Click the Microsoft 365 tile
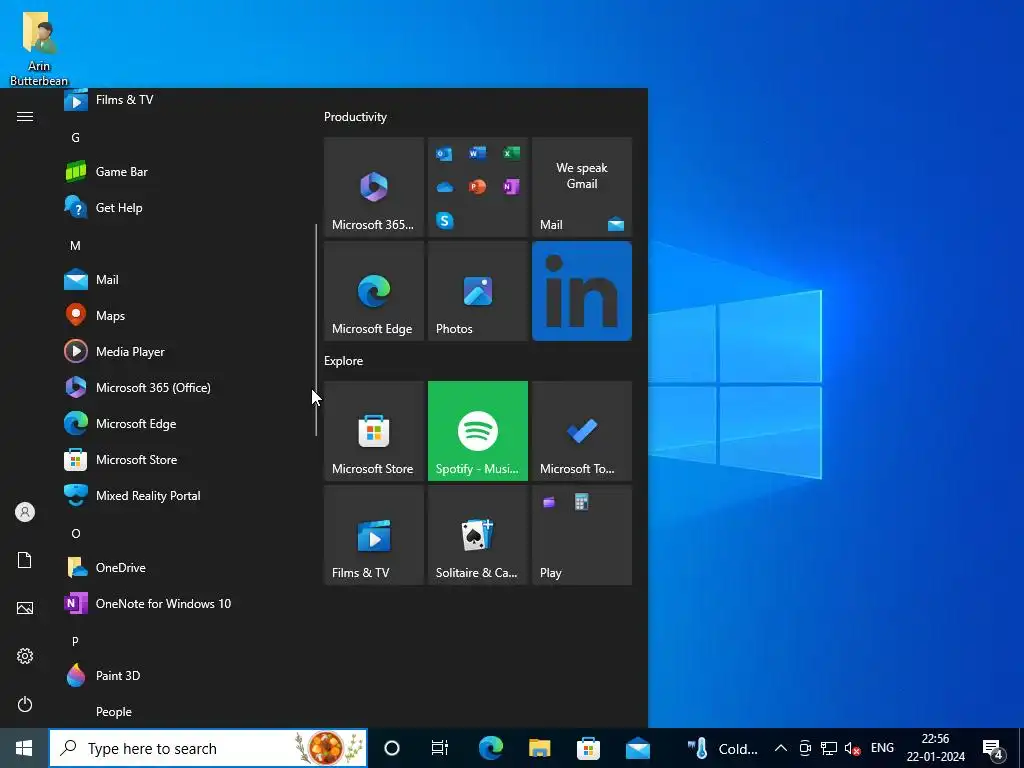The width and height of the screenshot is (1024, 768). pyautogui.click(x=374, y=187)
